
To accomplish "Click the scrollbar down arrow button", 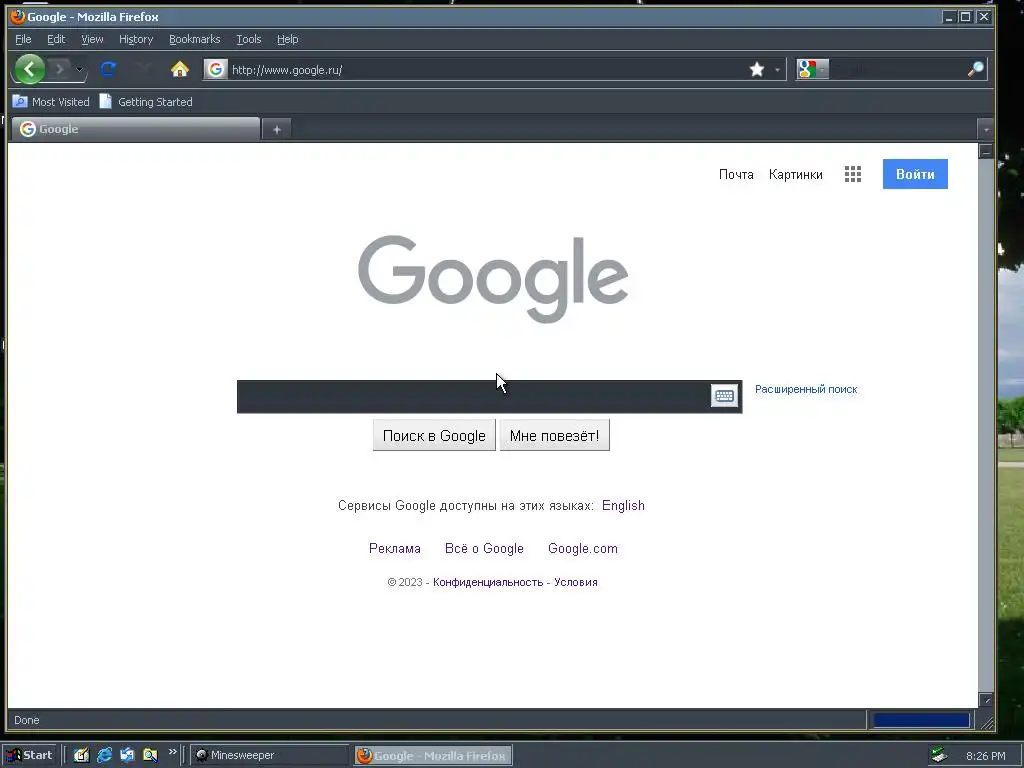I will (x=986, y=700).
